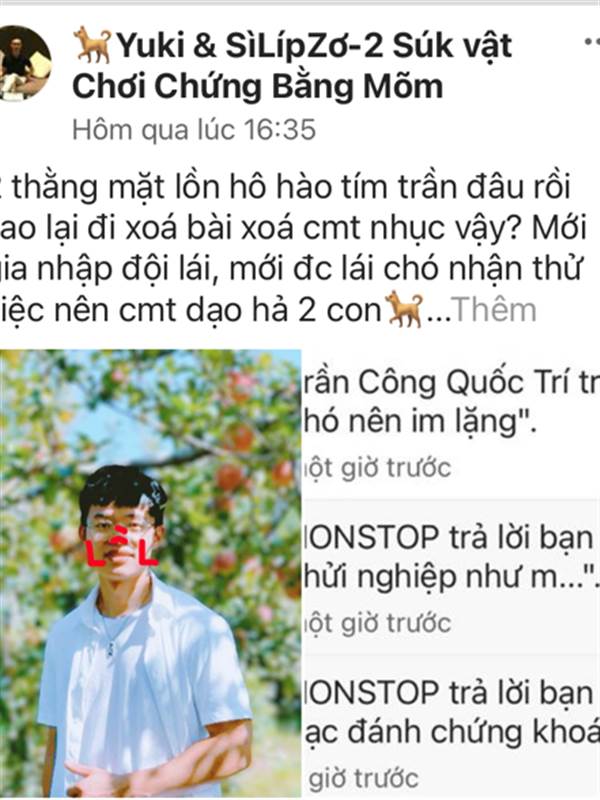Image resolution: width=600 pixels, height=800 pixels.
Task: Open the three-dot post options menu
Action: (x=592, y=43)
